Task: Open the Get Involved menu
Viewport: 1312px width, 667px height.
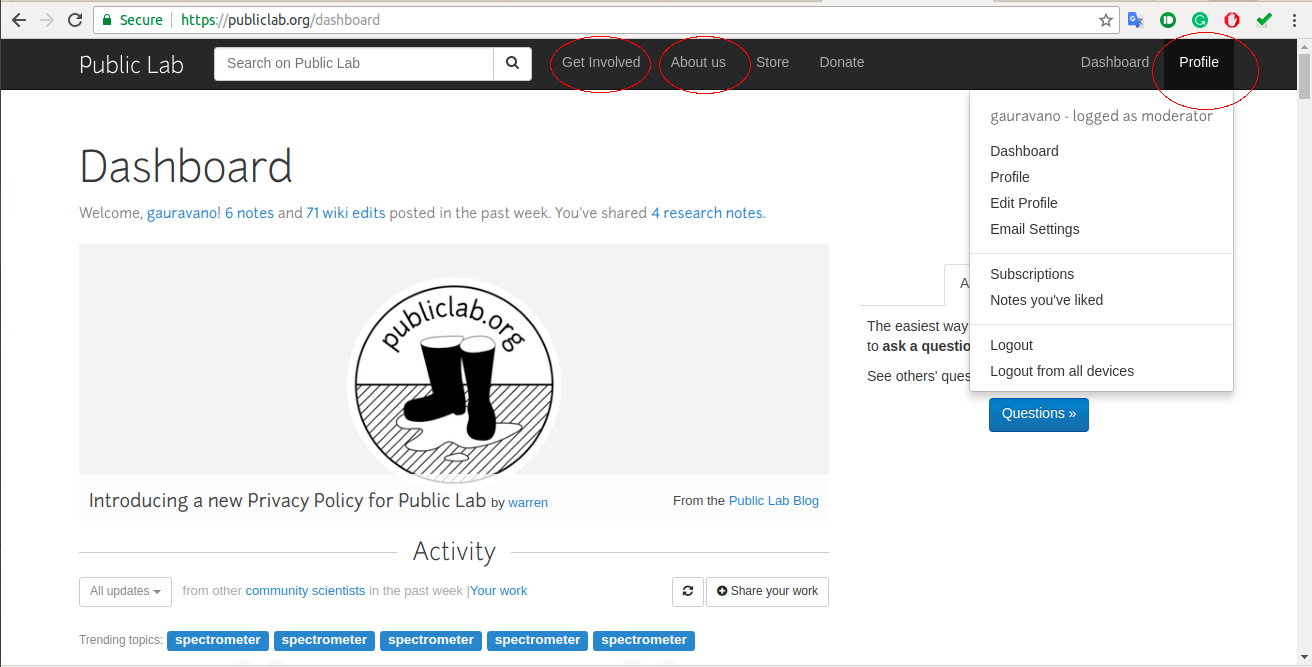Action: 601,62
